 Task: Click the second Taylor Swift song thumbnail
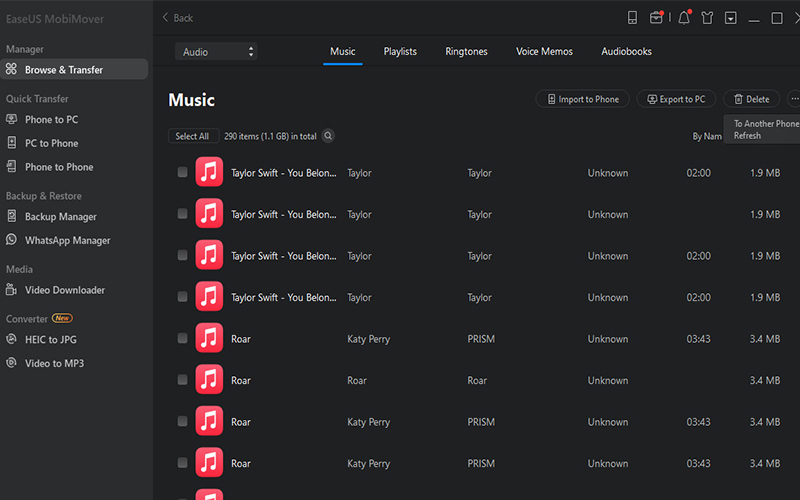(x=209, y=214)
